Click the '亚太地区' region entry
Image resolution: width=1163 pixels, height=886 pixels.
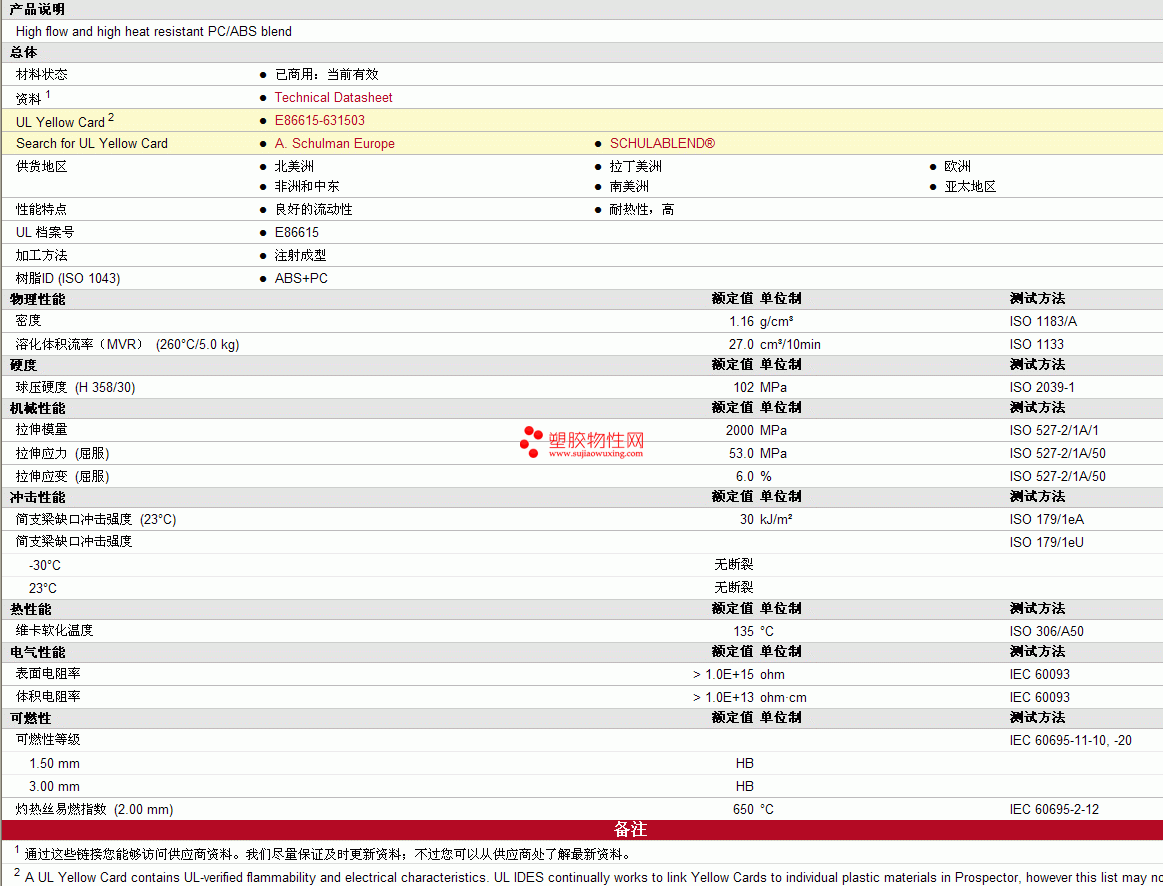[x=970, y=186]
